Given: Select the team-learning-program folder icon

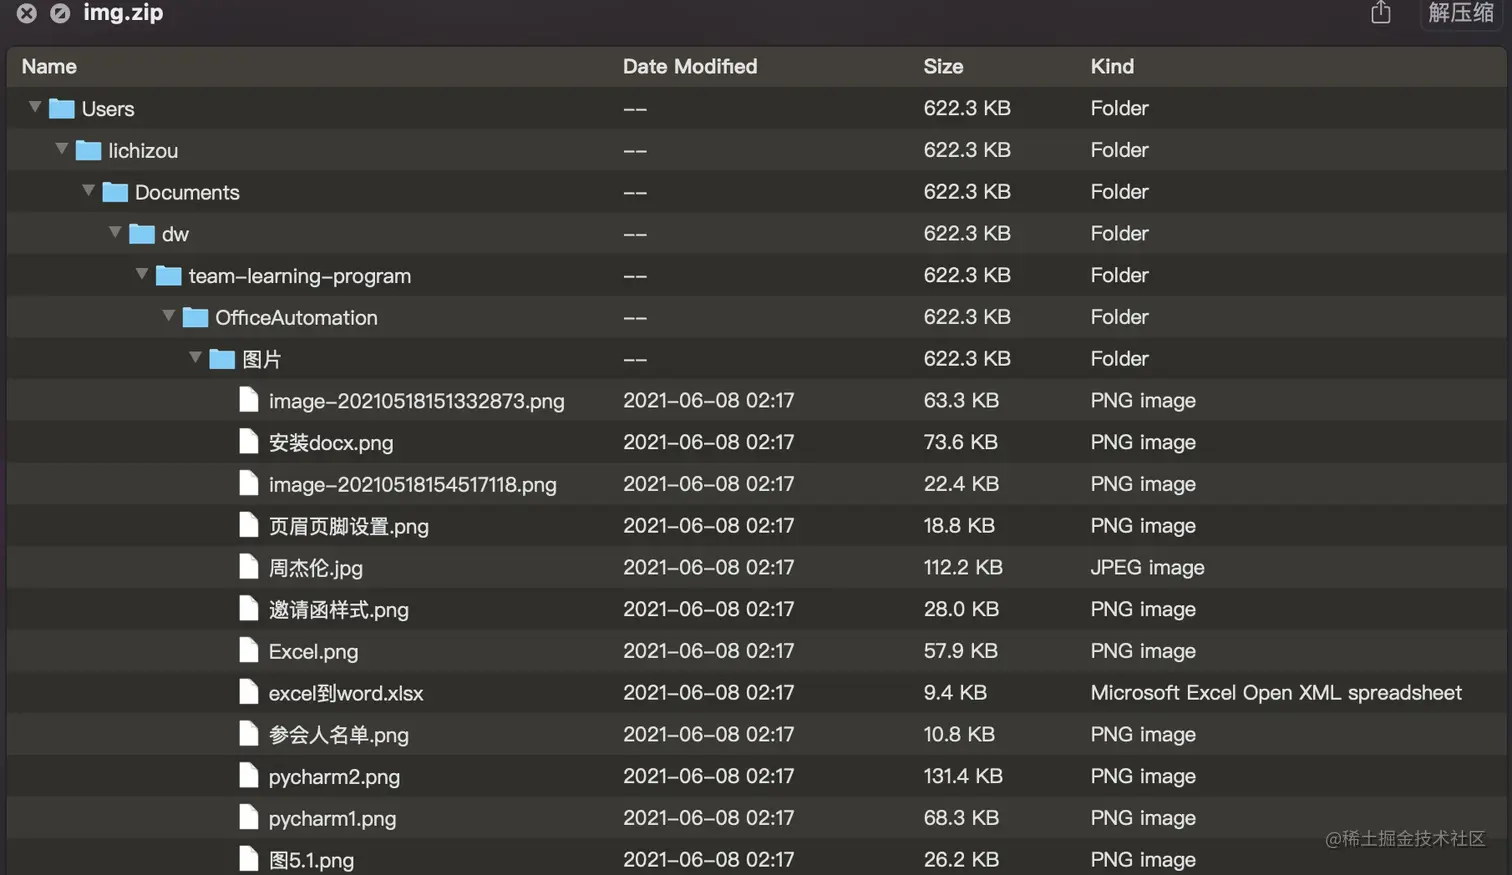Looking at the screenshot, I should coord(169,276).
